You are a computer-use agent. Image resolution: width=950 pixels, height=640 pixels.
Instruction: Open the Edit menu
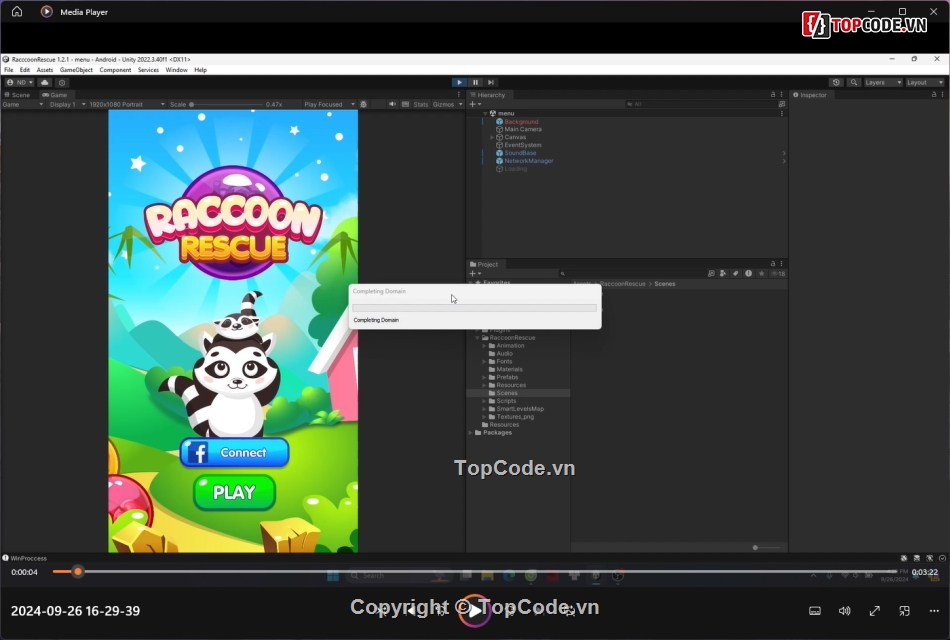(x=24, y=70)
